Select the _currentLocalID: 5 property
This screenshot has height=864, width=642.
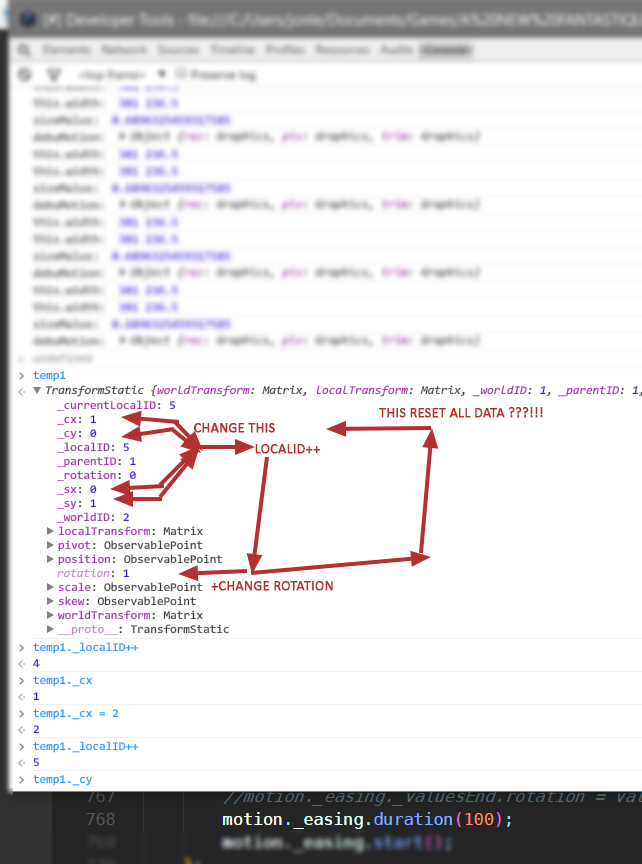[116, 406]
